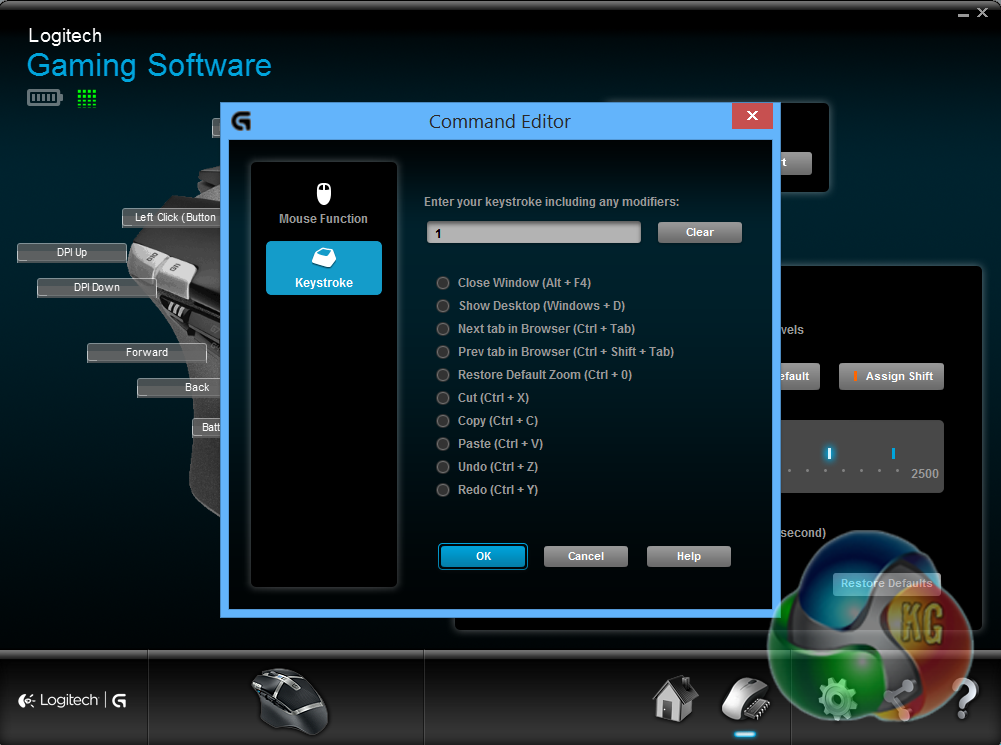Choose Next tab in Browser (Ctrl + Tab)

pyautogui.click(x=443, y=329)
